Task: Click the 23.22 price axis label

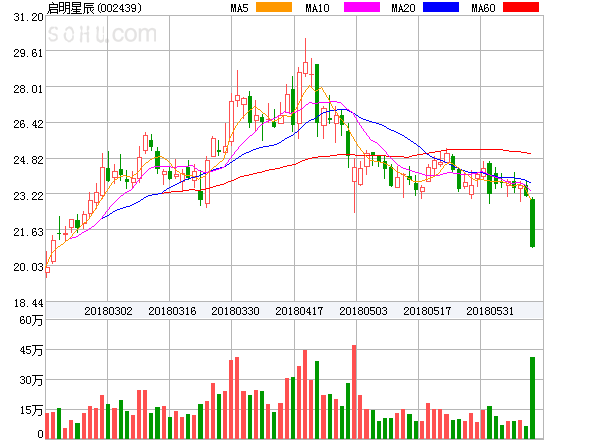Action: pos(28,196)
